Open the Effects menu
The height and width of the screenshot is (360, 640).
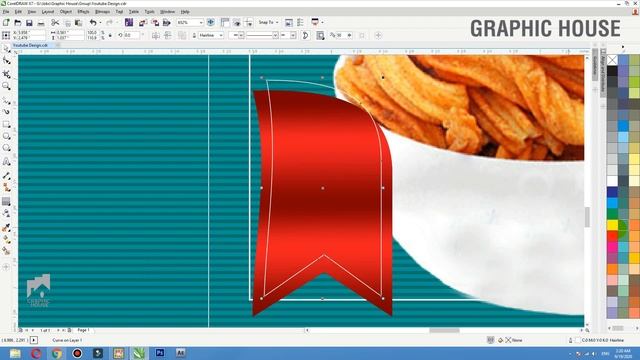tap(83, 12)
